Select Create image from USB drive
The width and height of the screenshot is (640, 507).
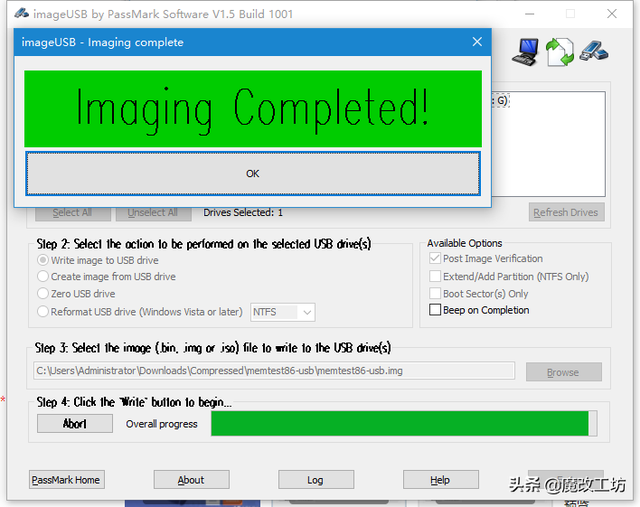[x=42, y=276]
